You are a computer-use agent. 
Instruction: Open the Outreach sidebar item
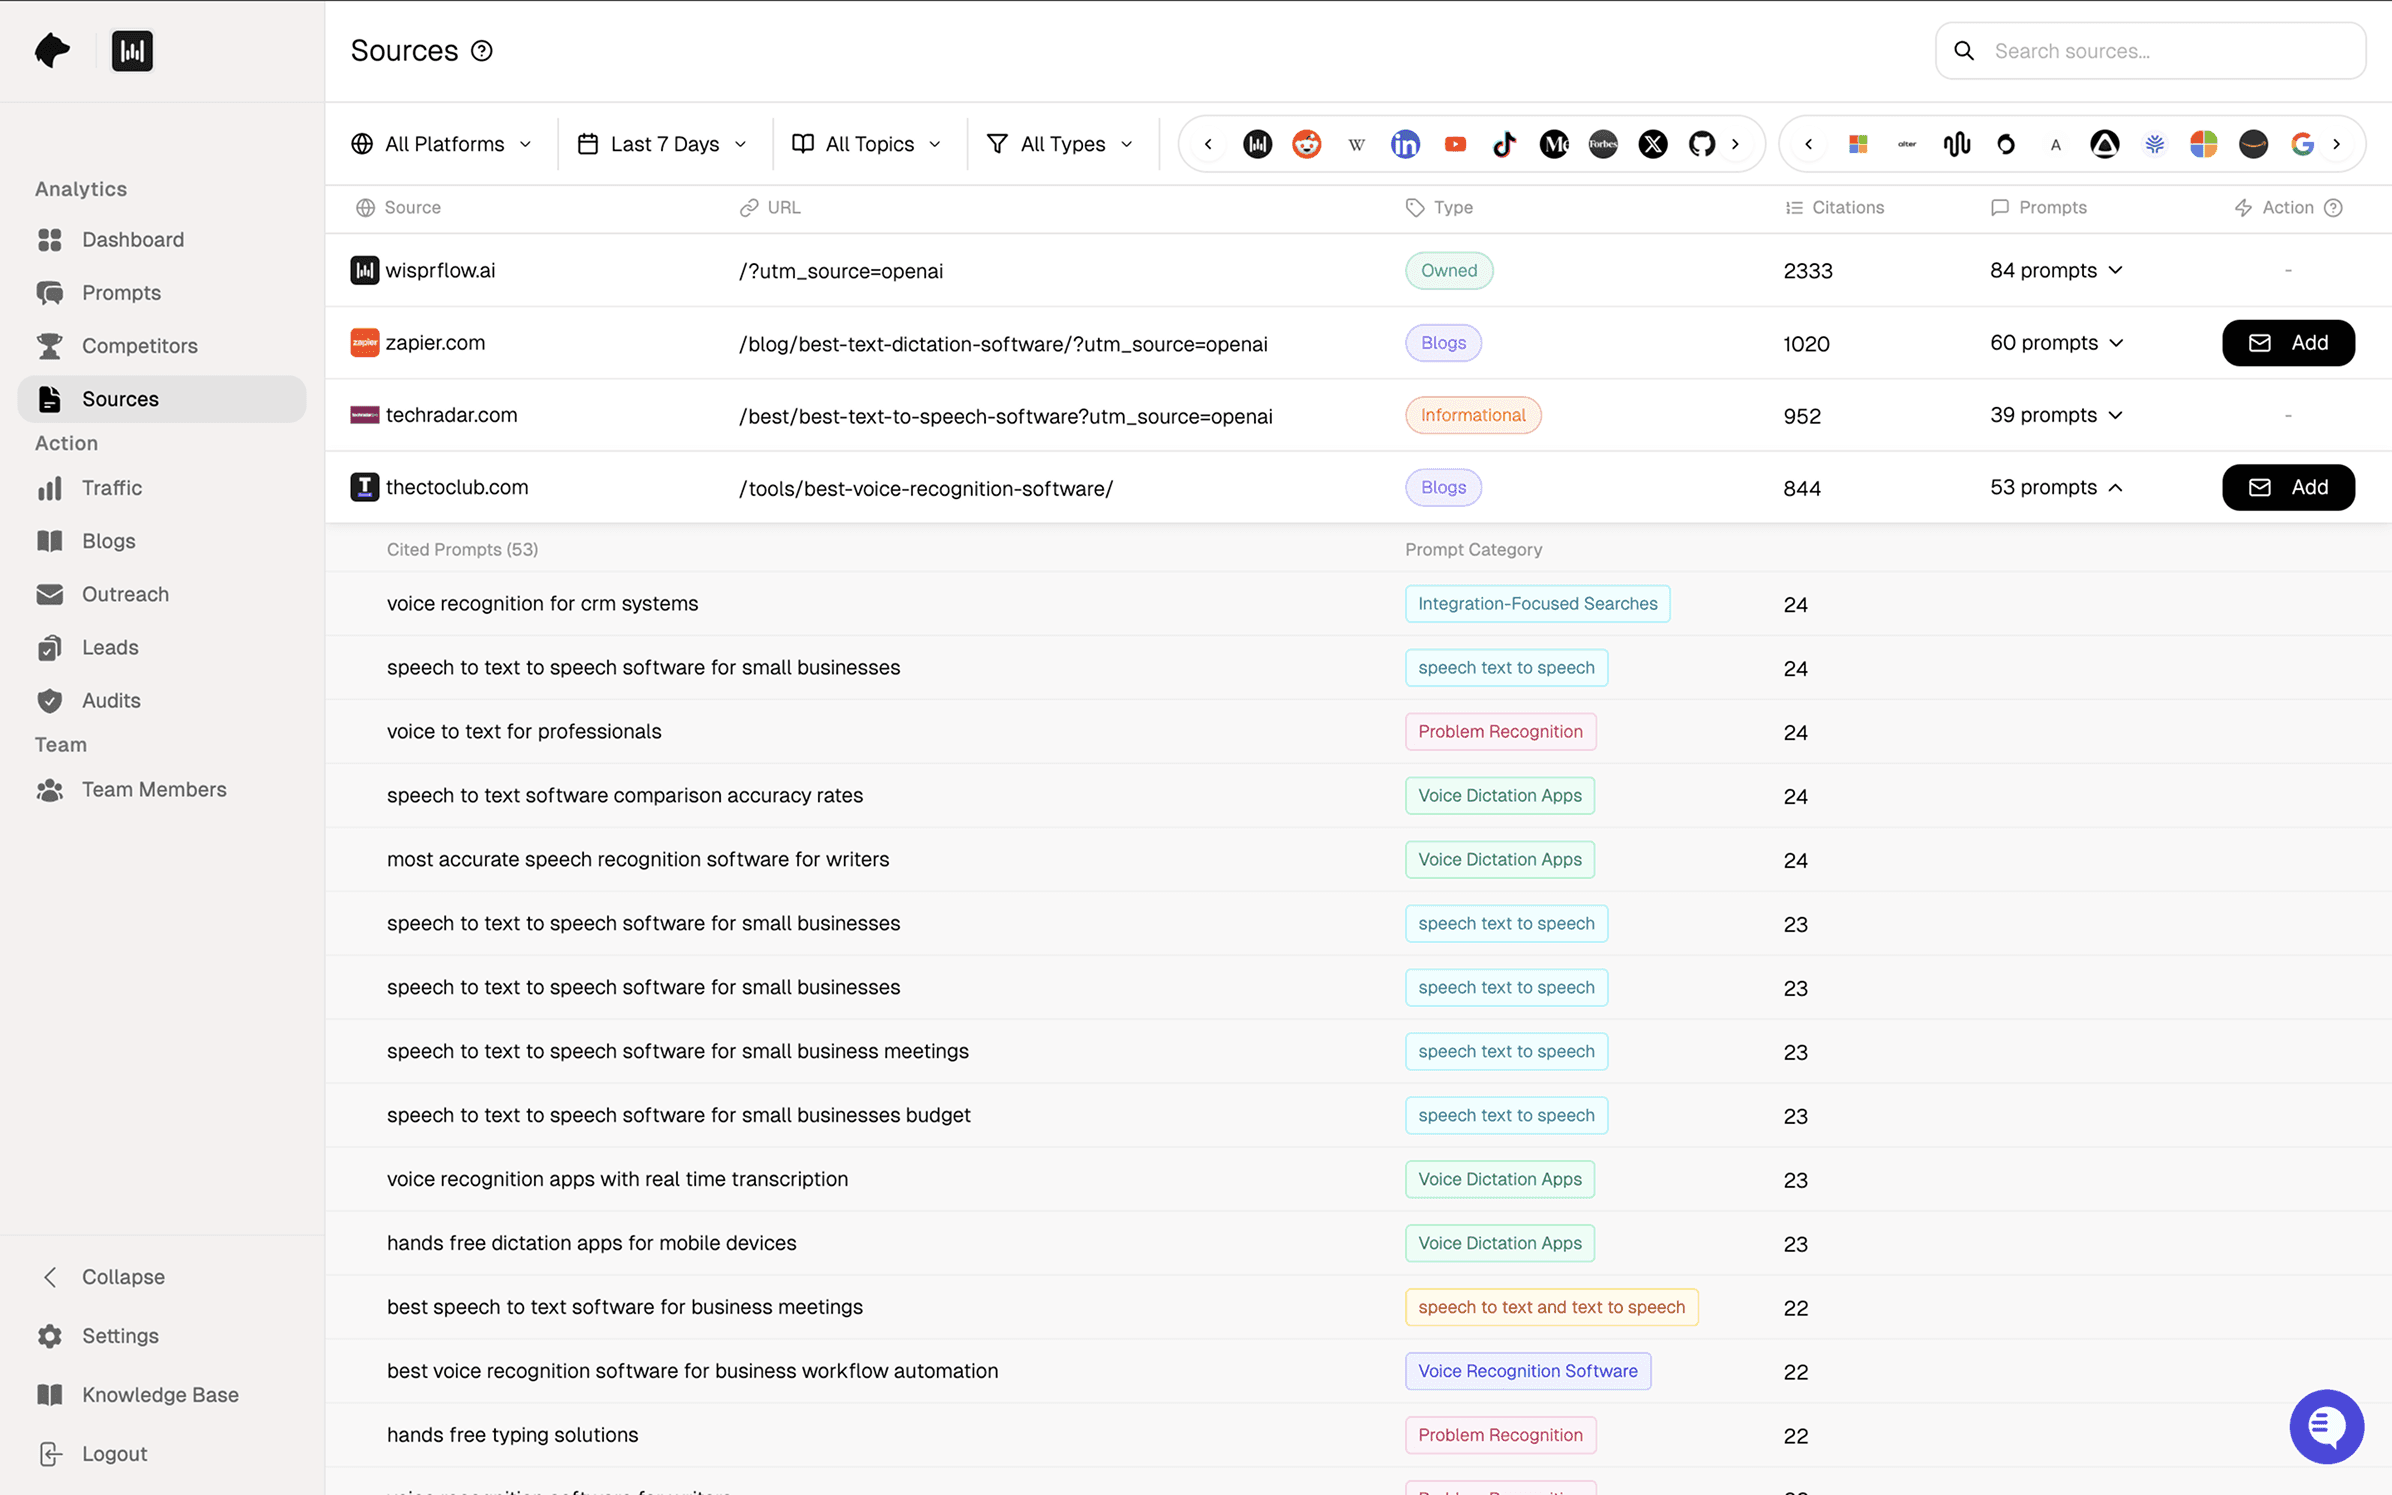tap(125, 594)
